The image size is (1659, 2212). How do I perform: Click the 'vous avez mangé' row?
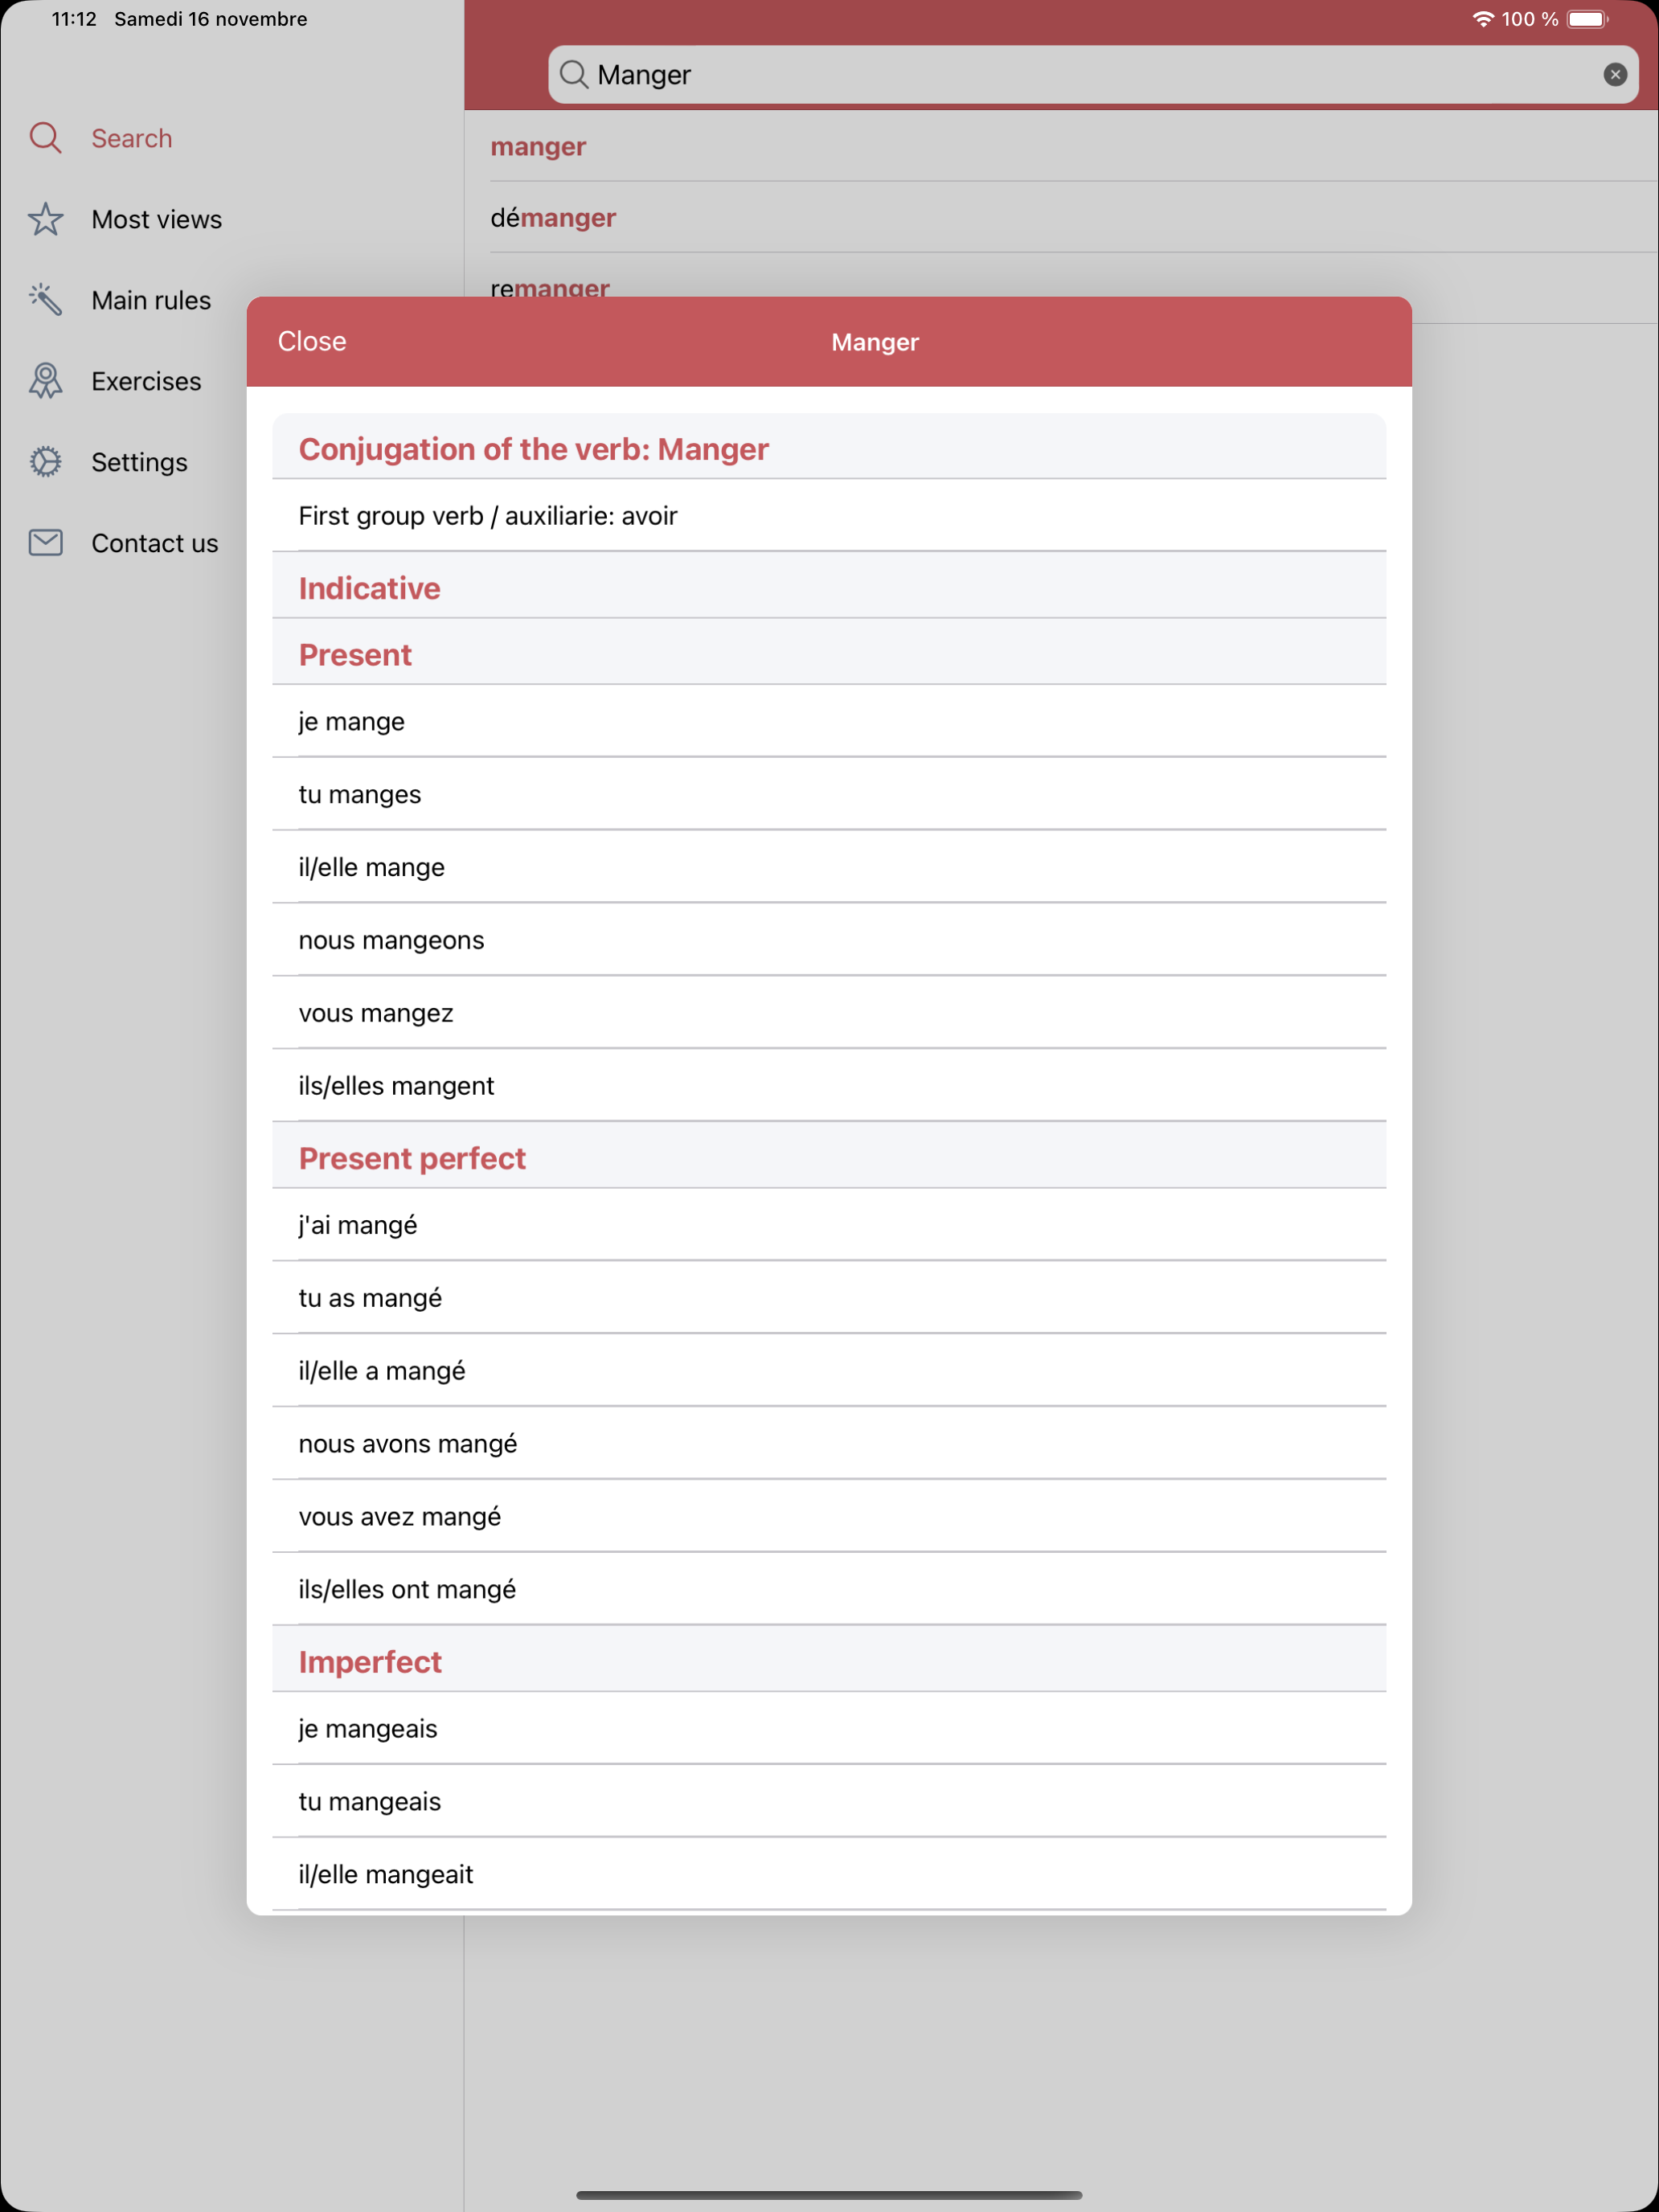pos(829,1517)
